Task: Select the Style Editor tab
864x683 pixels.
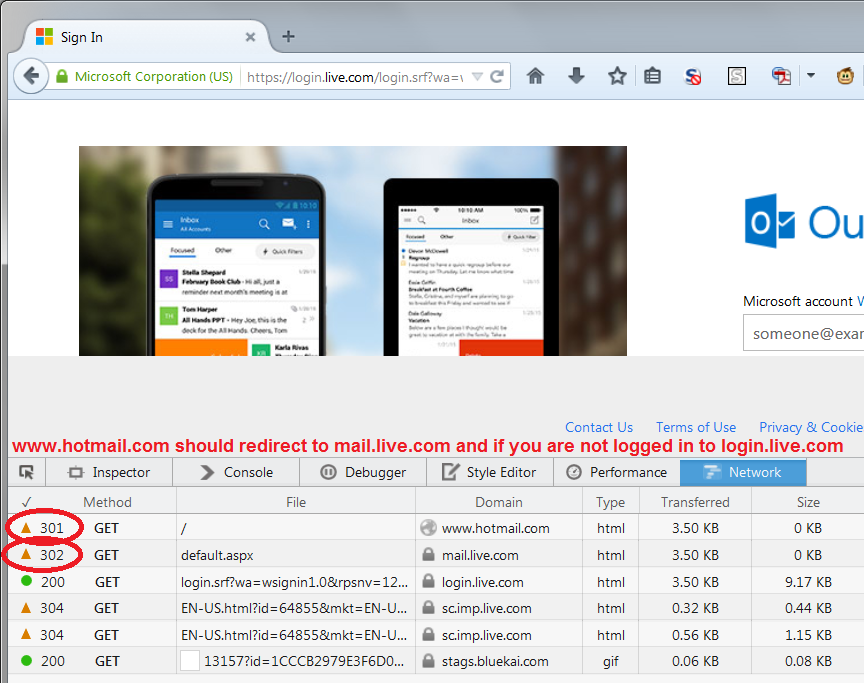Action: (x=490, y=472)
